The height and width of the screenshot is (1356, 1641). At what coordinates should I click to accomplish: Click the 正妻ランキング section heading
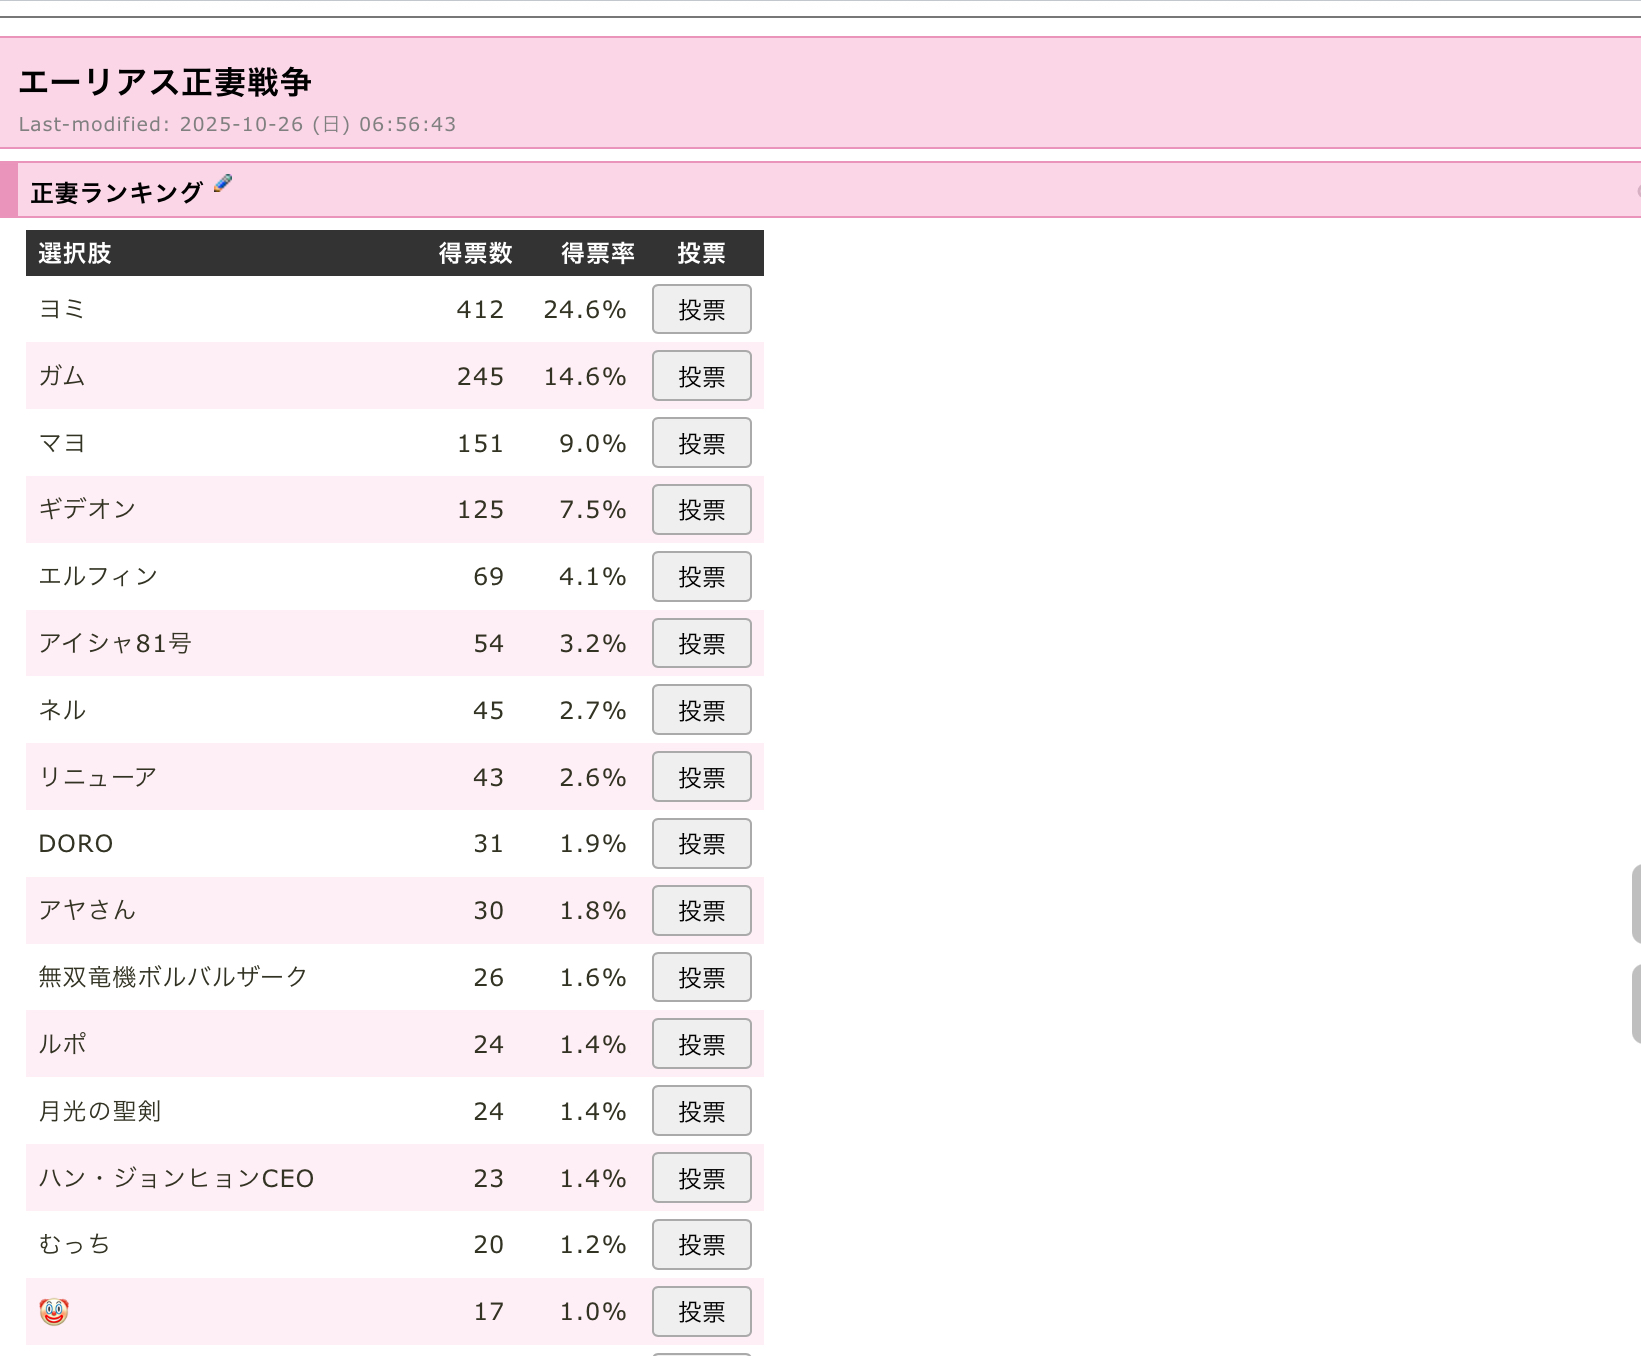(116, 192)
